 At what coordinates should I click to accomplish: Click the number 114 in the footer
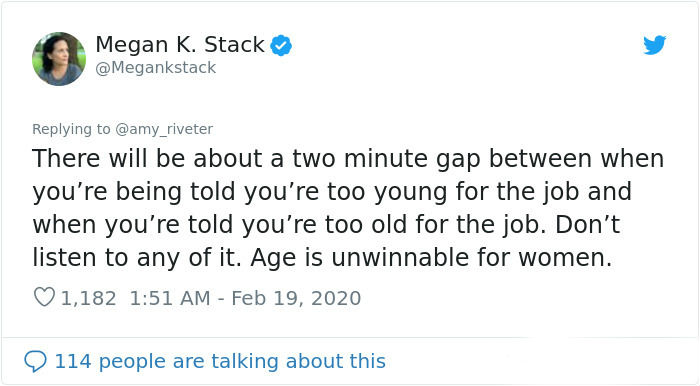73,361
